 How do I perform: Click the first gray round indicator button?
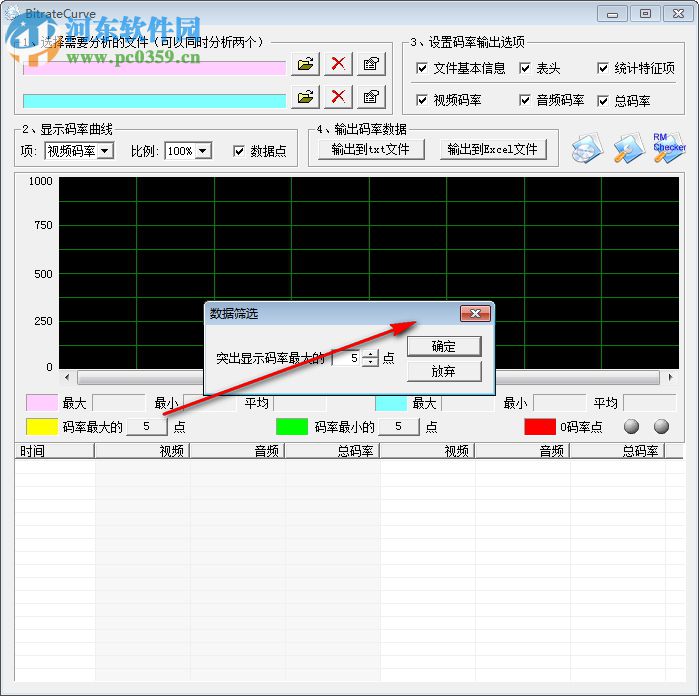coord(631,427)
